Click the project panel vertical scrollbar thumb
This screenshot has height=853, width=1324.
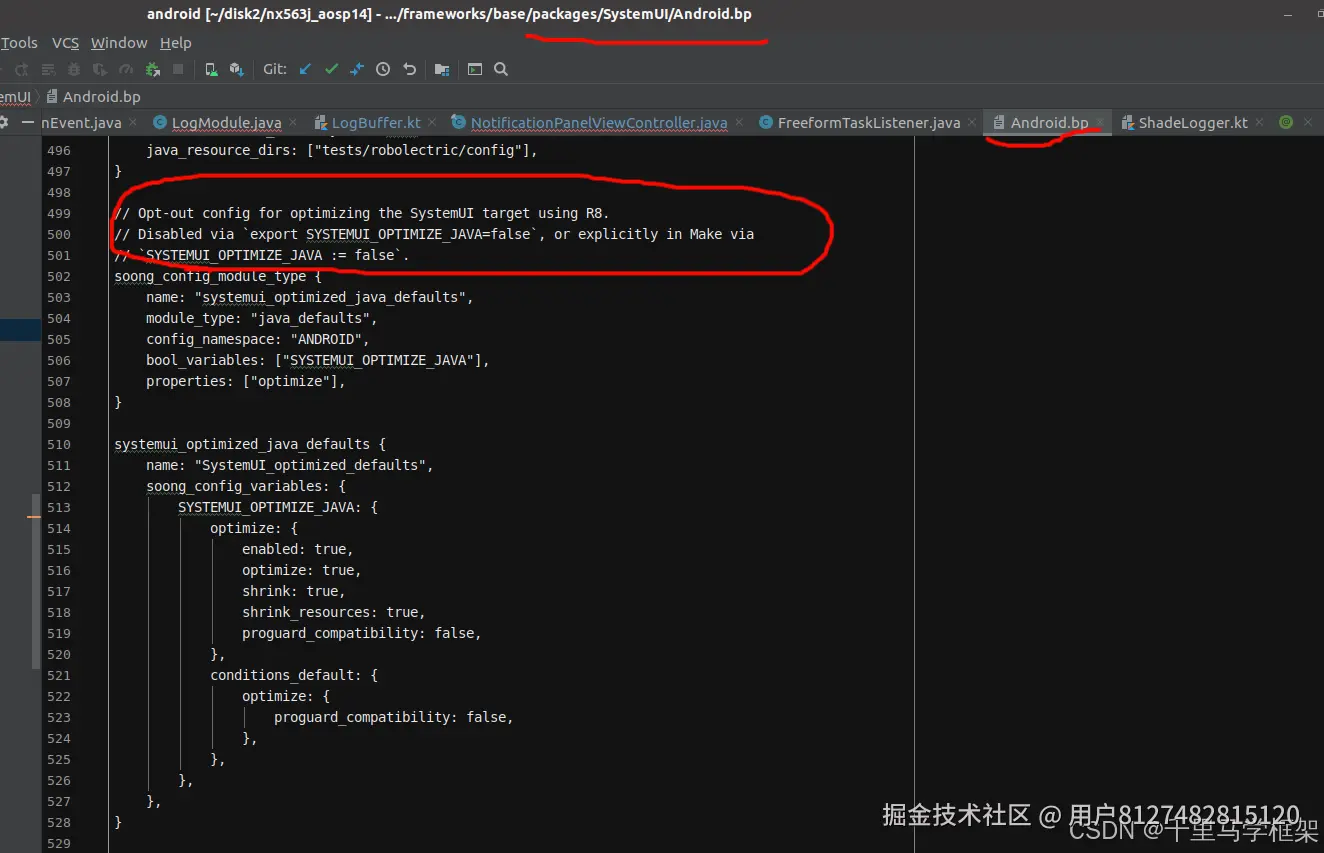click(x=37, y=580)
